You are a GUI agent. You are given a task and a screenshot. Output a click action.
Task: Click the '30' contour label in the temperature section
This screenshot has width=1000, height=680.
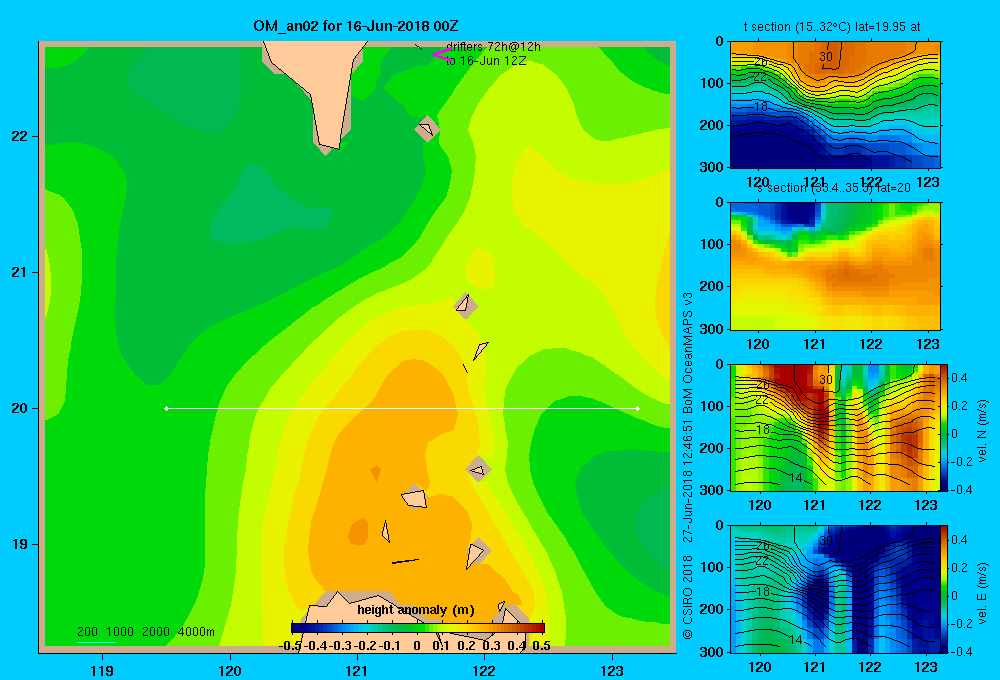tap(826, 57)
